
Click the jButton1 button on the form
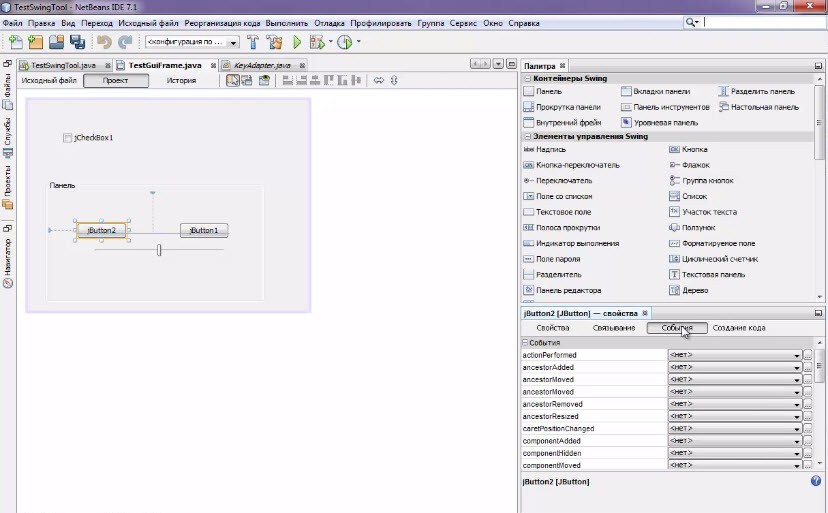coord(204,230)
